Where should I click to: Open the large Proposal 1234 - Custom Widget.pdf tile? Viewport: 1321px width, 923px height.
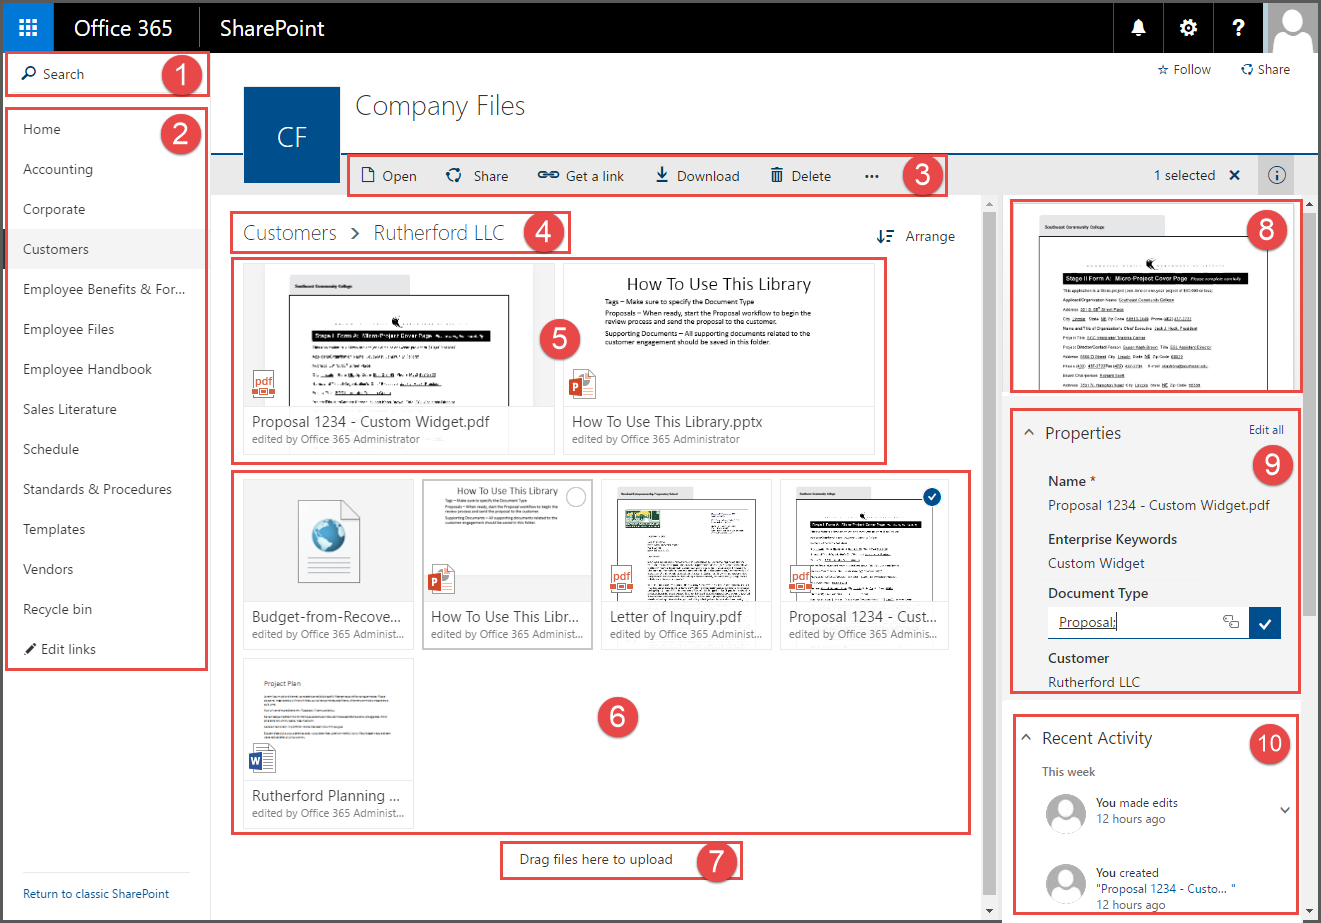[399, 358]
